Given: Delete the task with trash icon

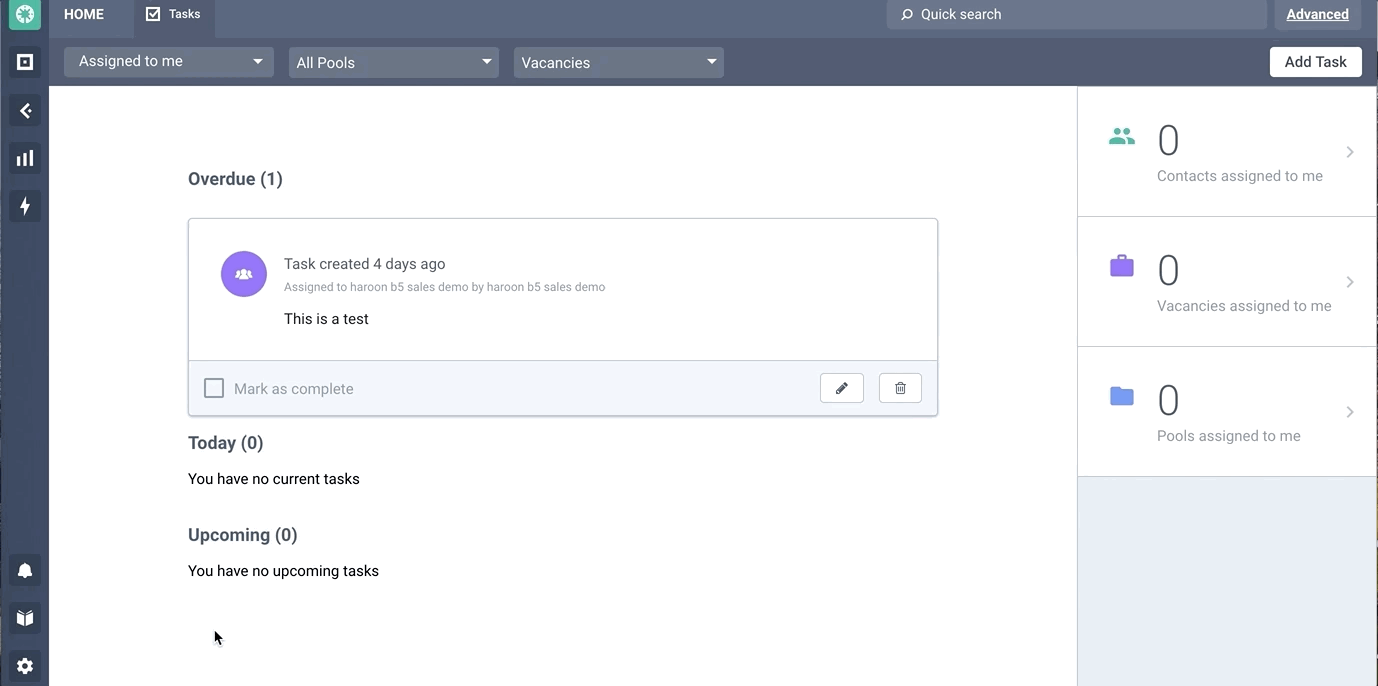Looking at the screenshot, I should (900, 388).
